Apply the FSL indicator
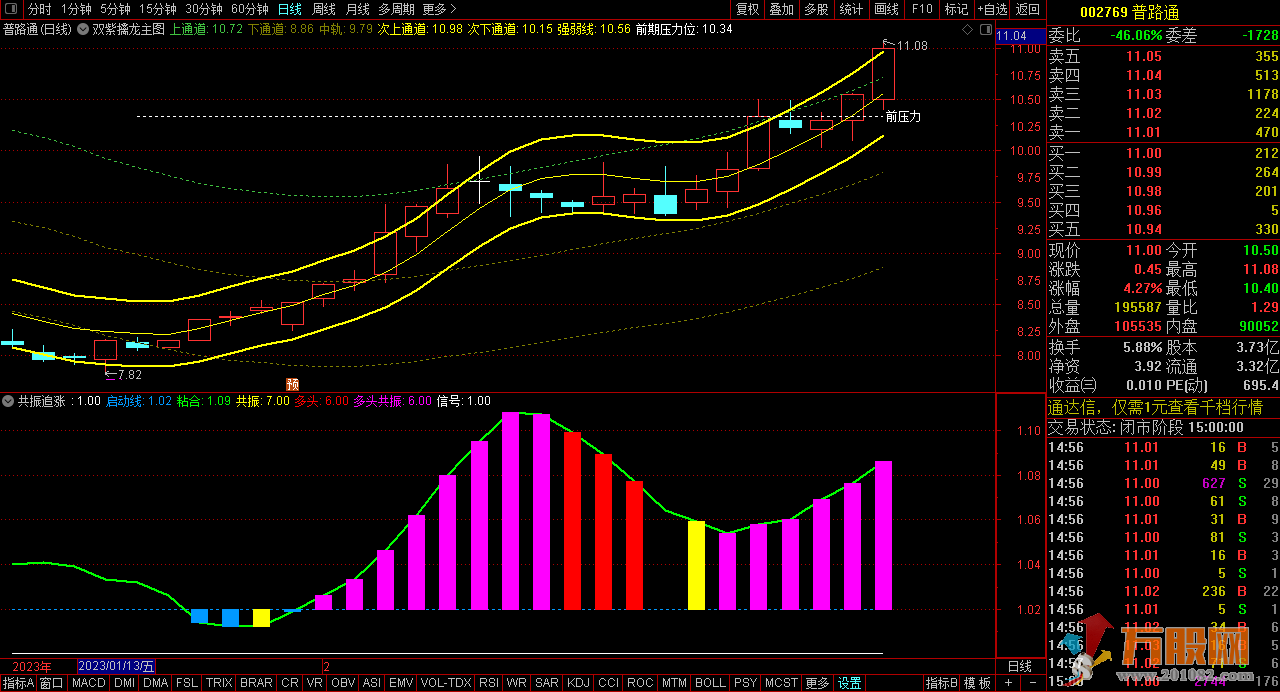 (187, 683)
